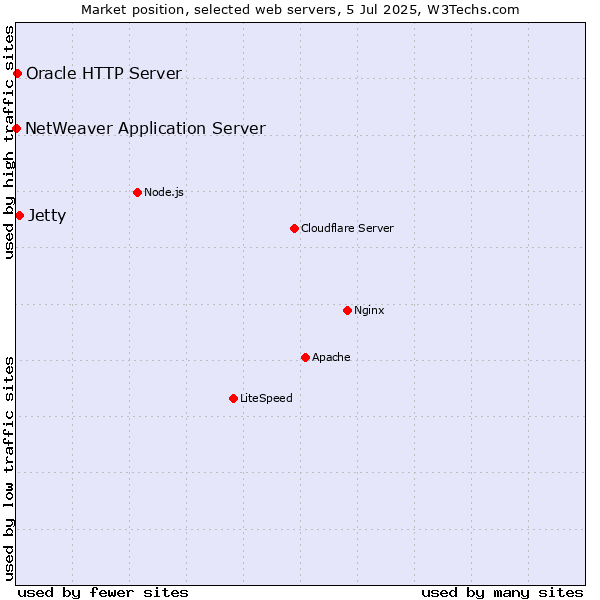Click the Apache red data point
Viewport: 600px width, 600px height.
point(305,357)
